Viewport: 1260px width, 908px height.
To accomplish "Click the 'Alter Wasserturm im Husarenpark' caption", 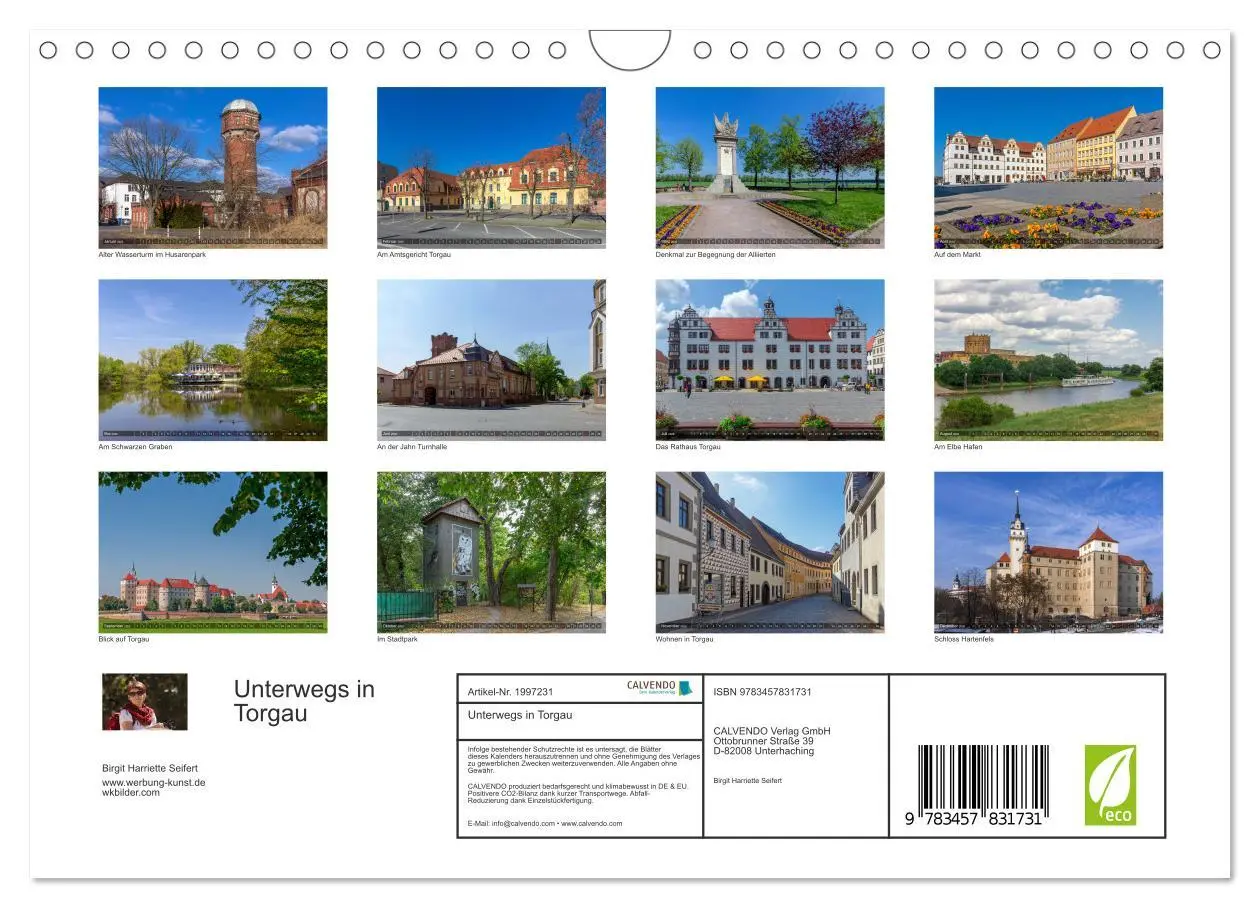I will [x=152, y=255].
